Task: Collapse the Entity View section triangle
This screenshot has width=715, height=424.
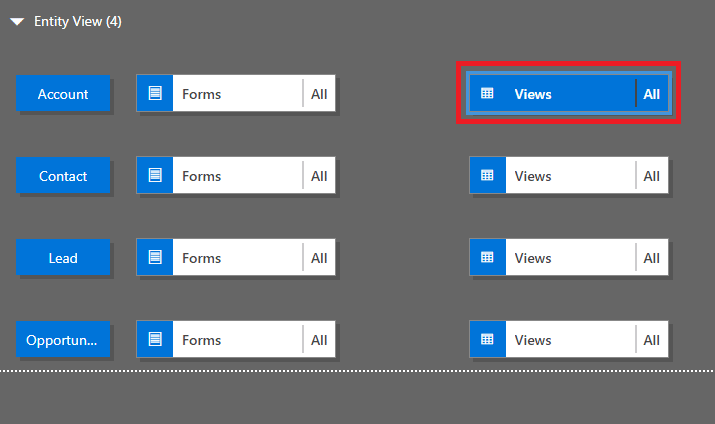Action: pos(17,21)
